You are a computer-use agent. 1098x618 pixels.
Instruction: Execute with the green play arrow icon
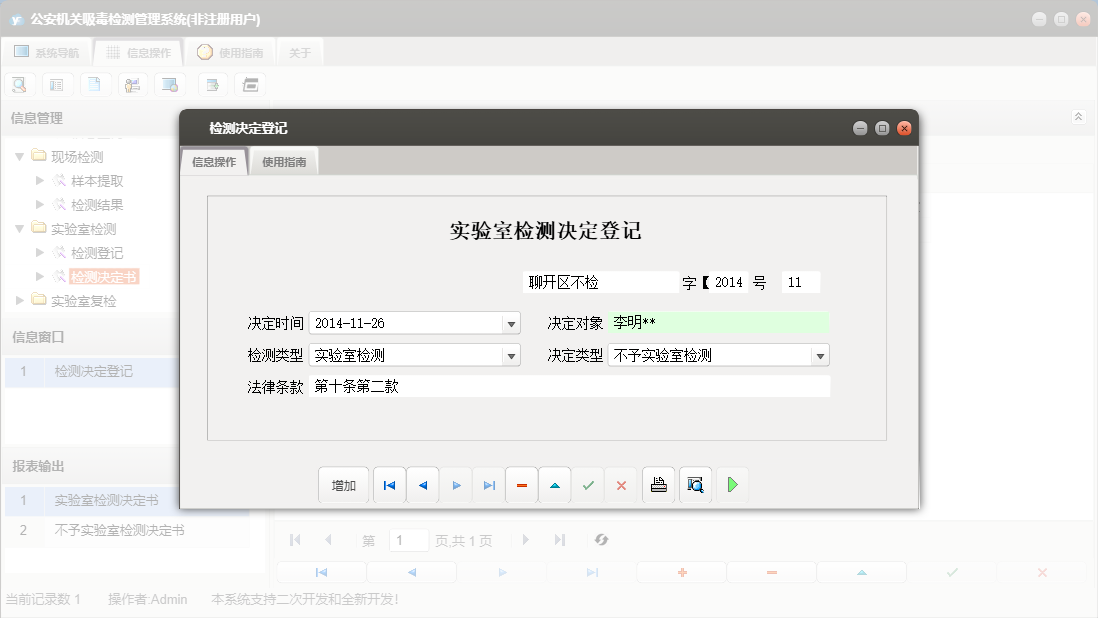[731, 484]
